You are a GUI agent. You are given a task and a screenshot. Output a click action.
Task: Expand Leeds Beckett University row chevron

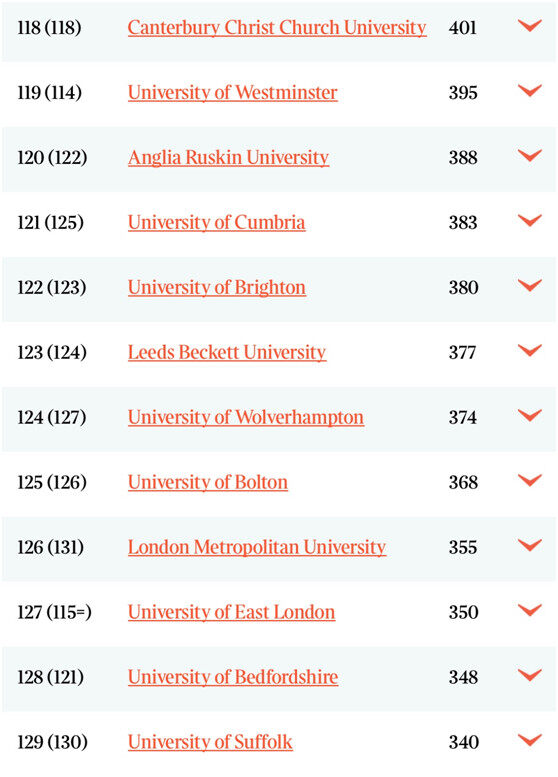tap(530, 350)
